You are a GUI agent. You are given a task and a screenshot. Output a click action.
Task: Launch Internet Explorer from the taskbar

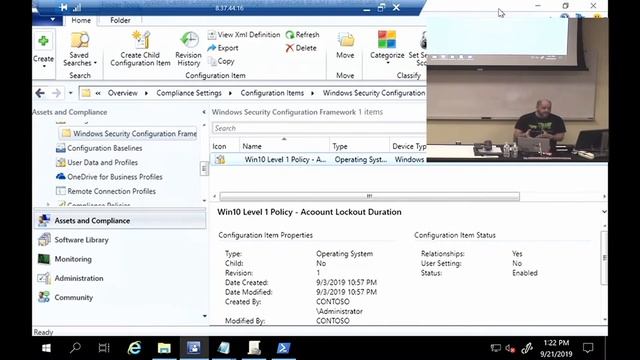(134, 348)
